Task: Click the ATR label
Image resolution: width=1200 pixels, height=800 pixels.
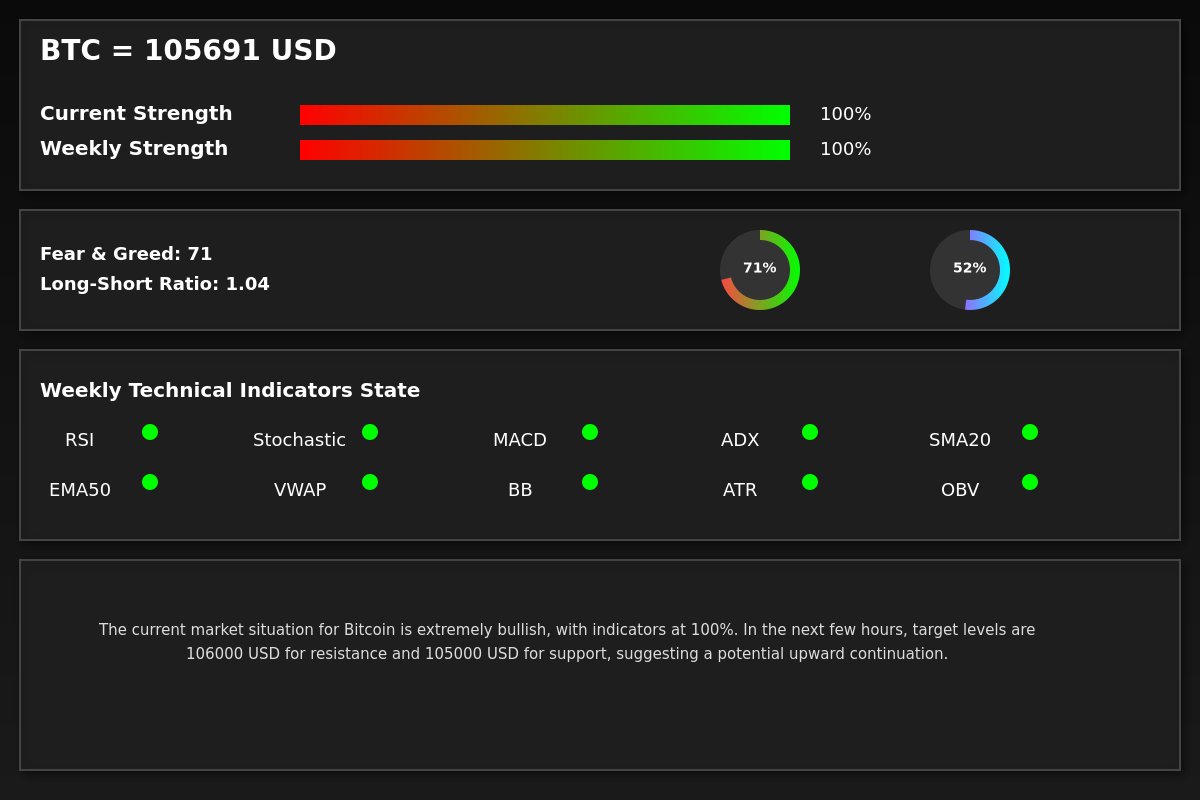Action: 740,490
